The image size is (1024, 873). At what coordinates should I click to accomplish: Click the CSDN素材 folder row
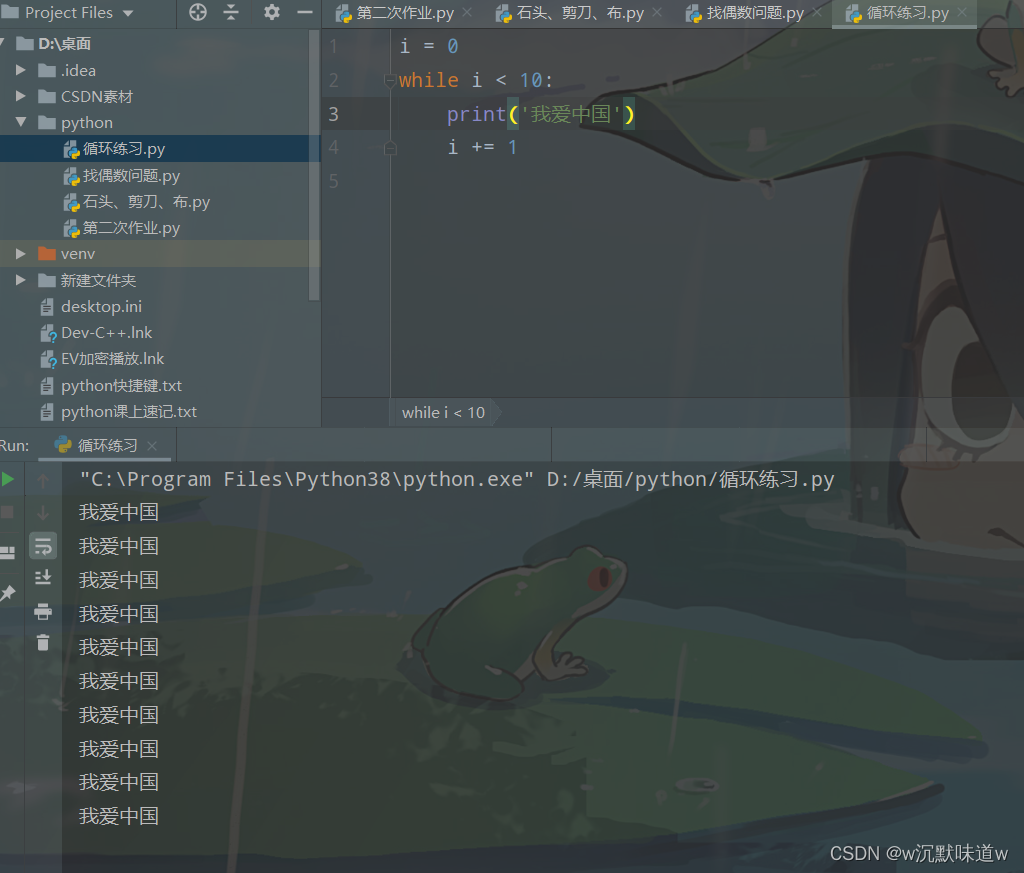tap(160, 97)
